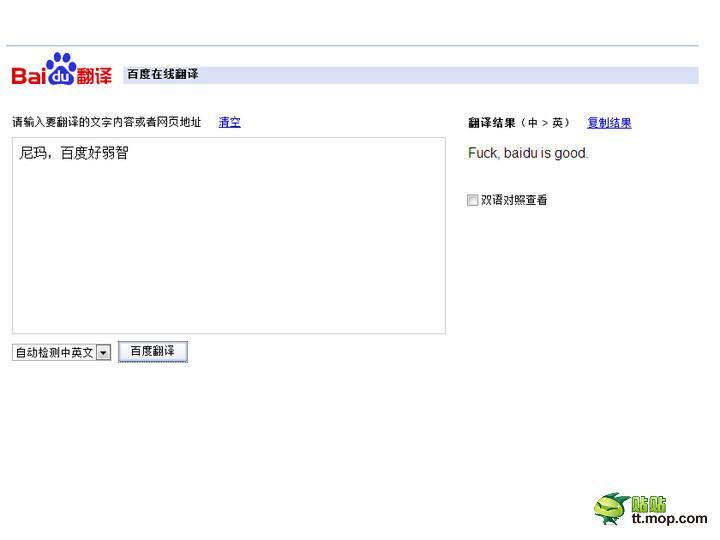Enable the 双语对照查看 checkbox
Image resolution: width=720 pixels, height=540 pixels.
click(473, 200)
